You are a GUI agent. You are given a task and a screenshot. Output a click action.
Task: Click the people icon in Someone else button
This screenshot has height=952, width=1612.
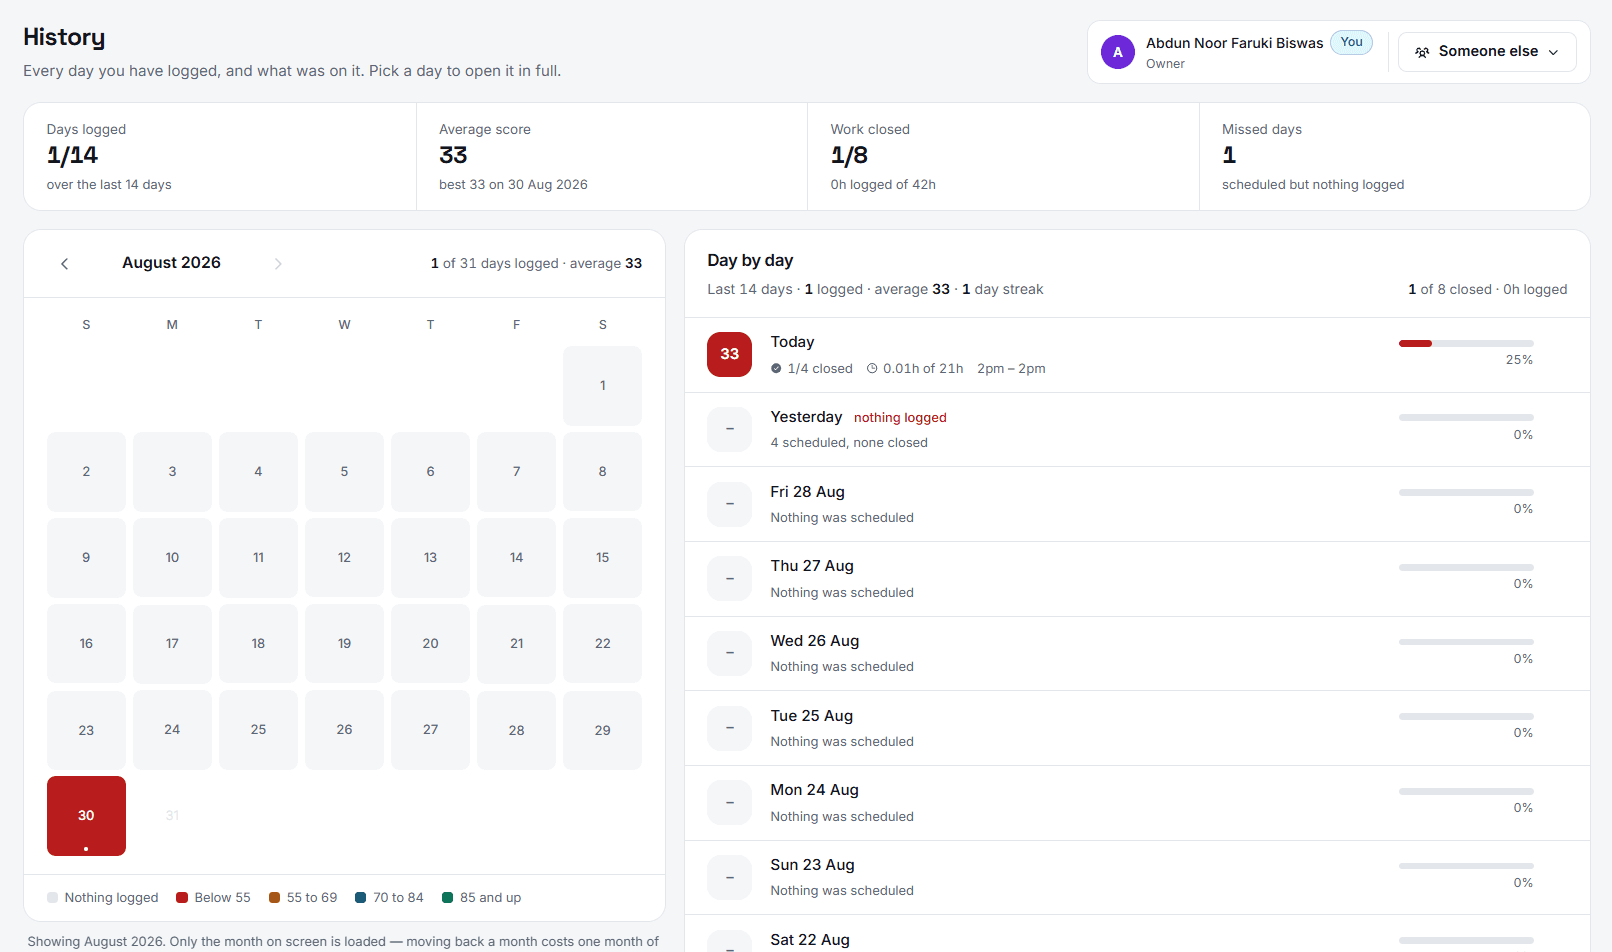(1422, 52)
